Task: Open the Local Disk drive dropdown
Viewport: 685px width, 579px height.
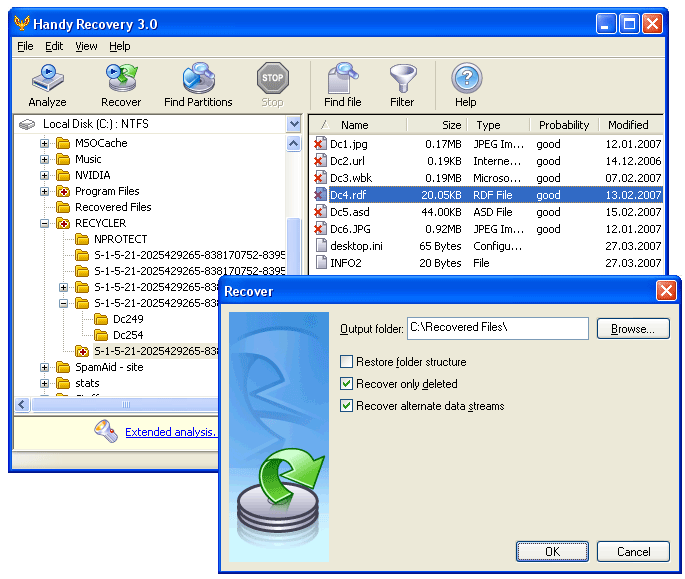Action: click(x=294, y=124)
